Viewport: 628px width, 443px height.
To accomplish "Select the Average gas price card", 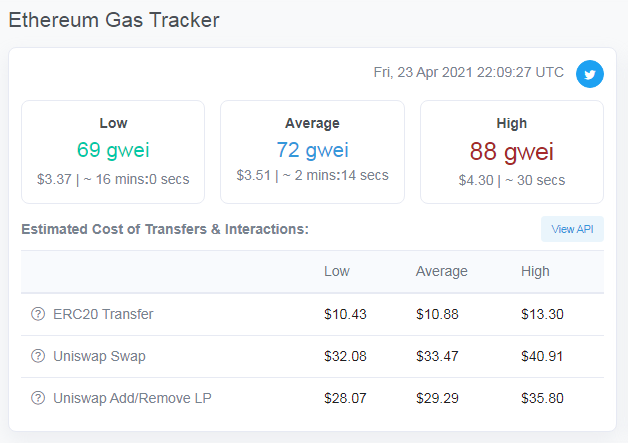I will point(312,152).
